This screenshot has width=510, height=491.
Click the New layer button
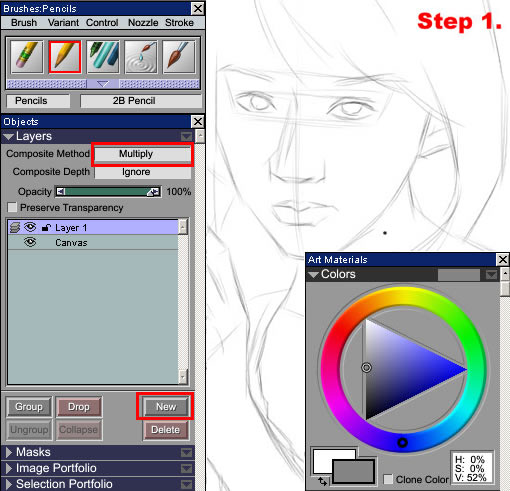(x=166, y=407)
